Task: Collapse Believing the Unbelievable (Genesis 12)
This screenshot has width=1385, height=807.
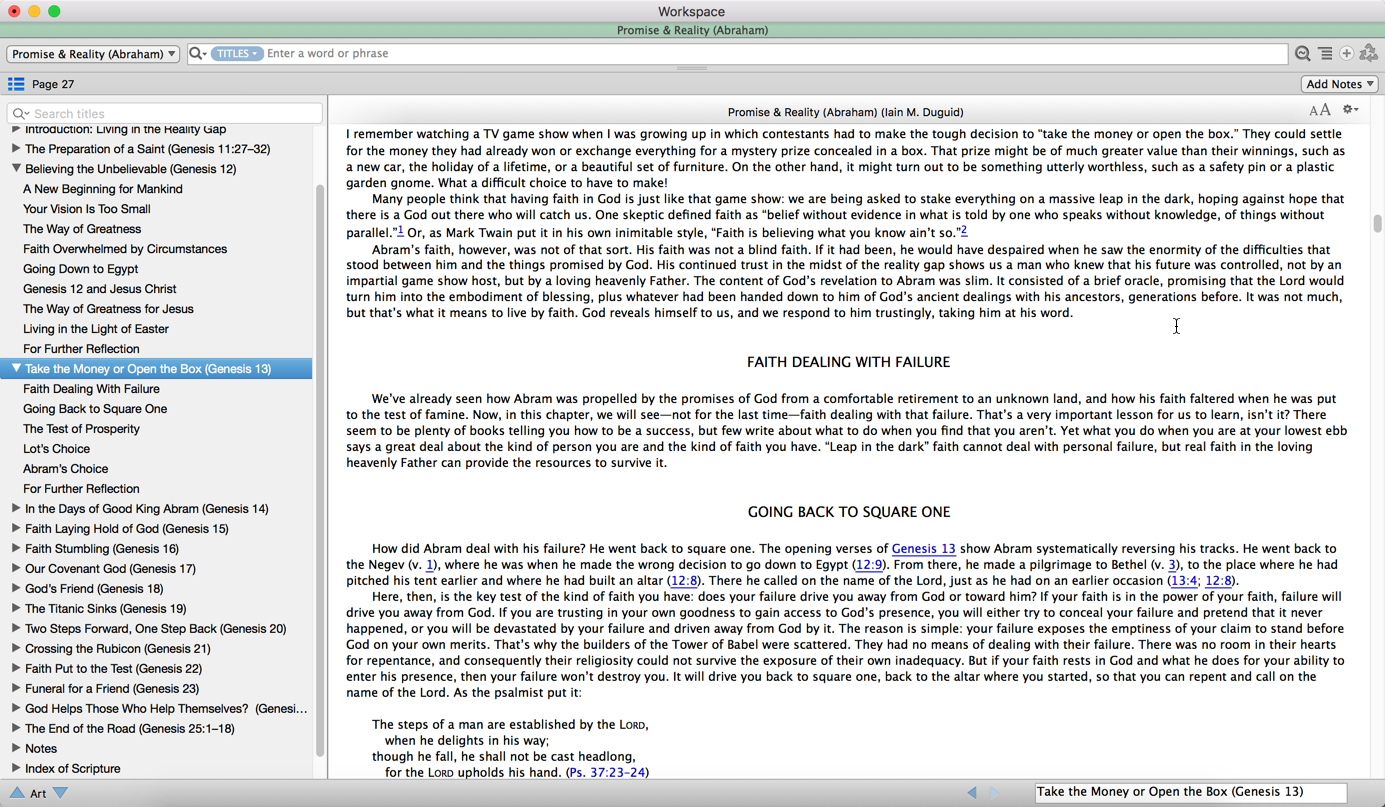Action: (16, 168)
